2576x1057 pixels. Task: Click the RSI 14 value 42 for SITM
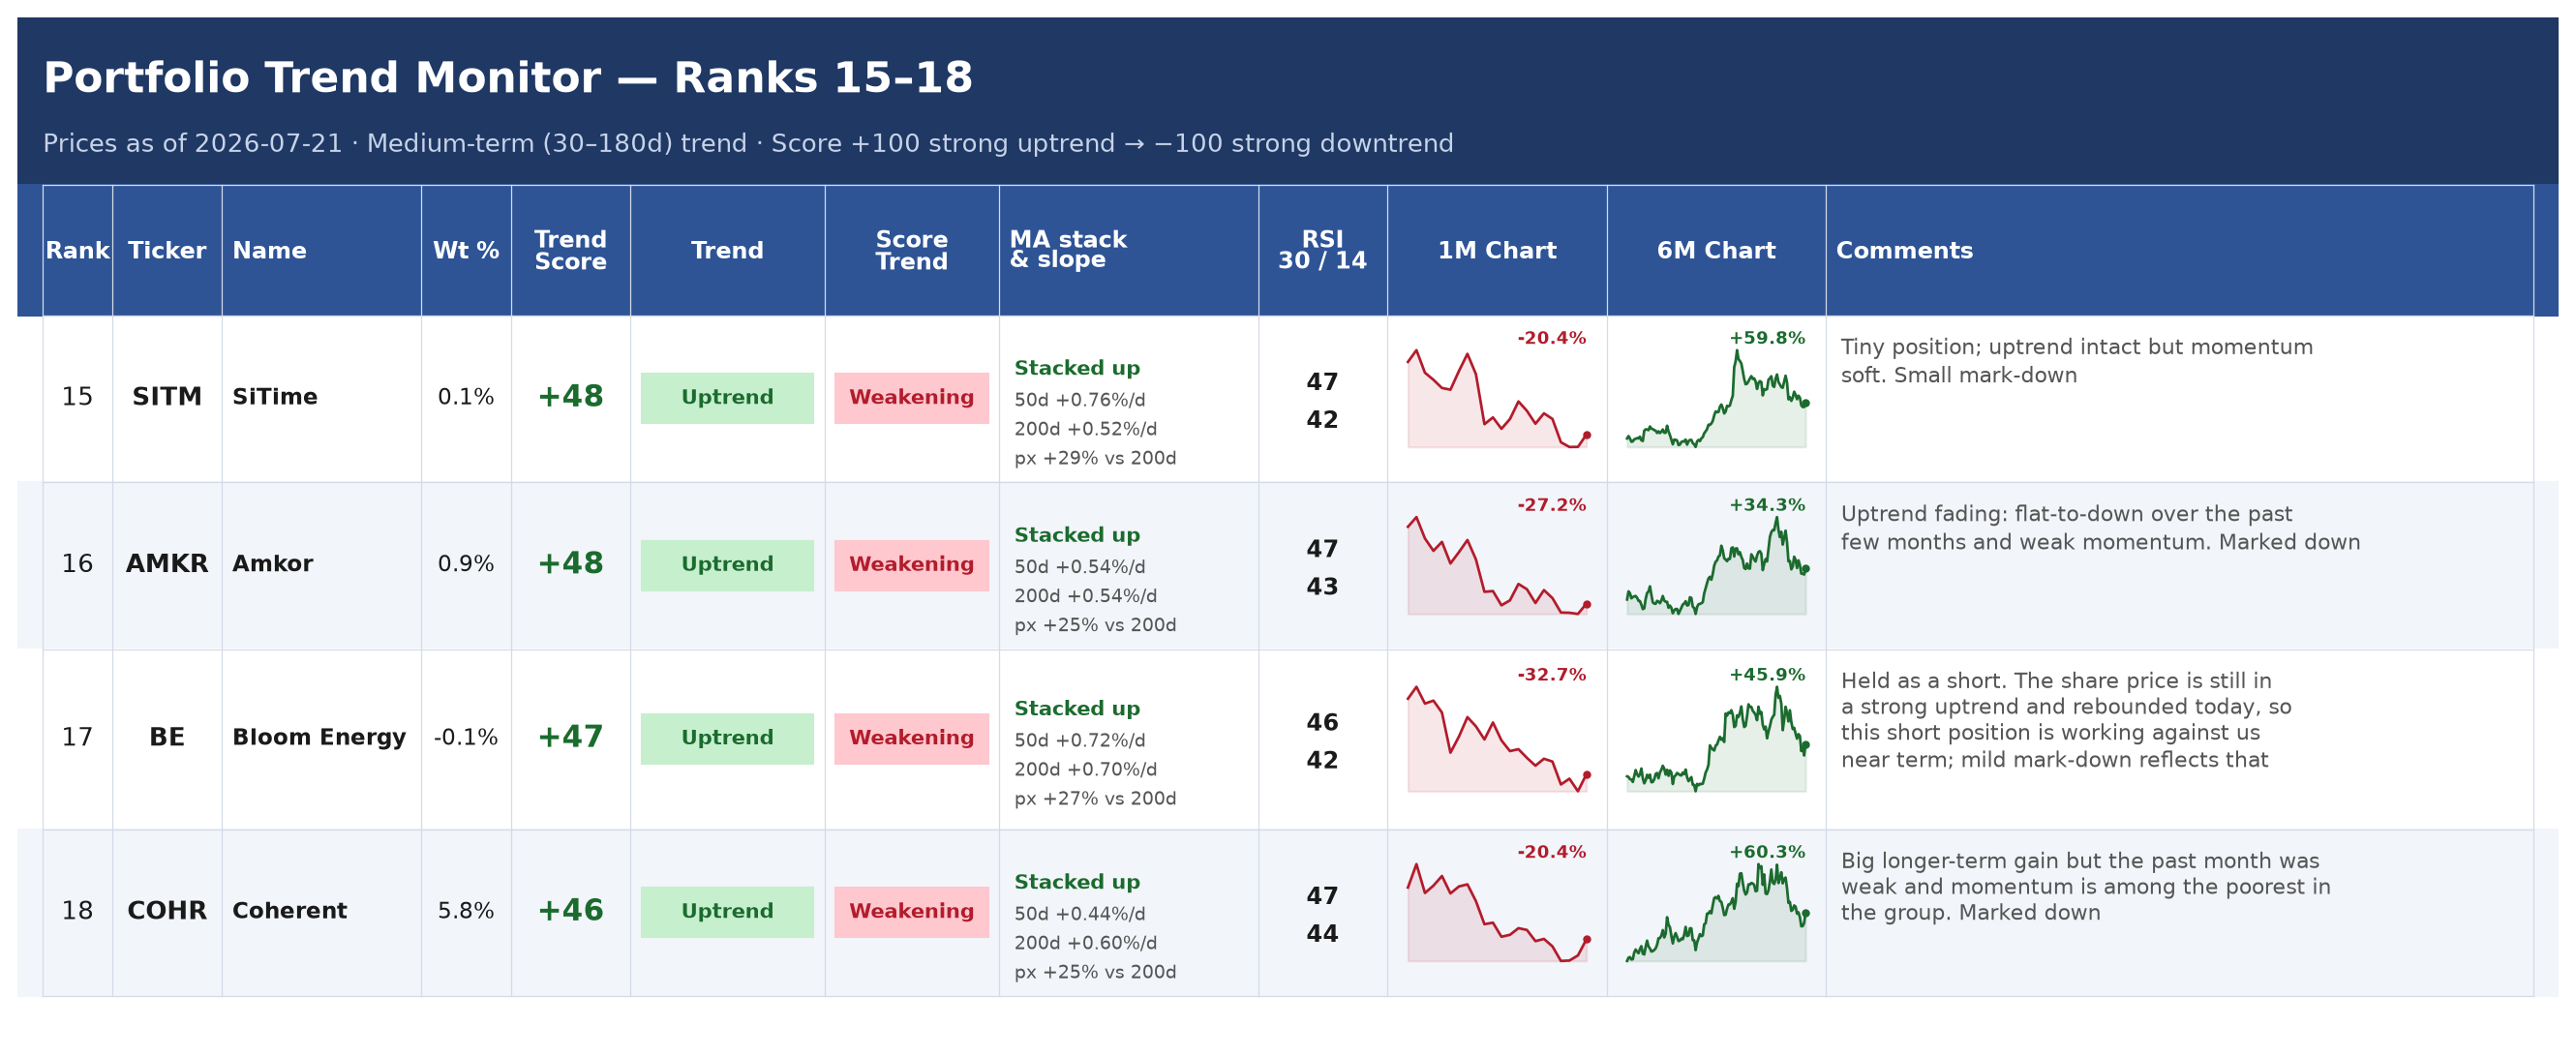tap(1322, 419)
